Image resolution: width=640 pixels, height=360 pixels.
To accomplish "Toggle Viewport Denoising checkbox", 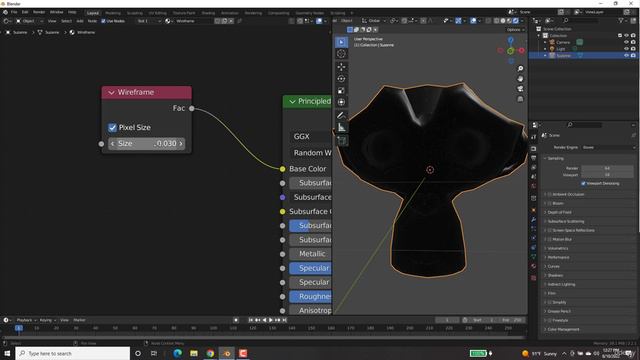I will point(583,183).
